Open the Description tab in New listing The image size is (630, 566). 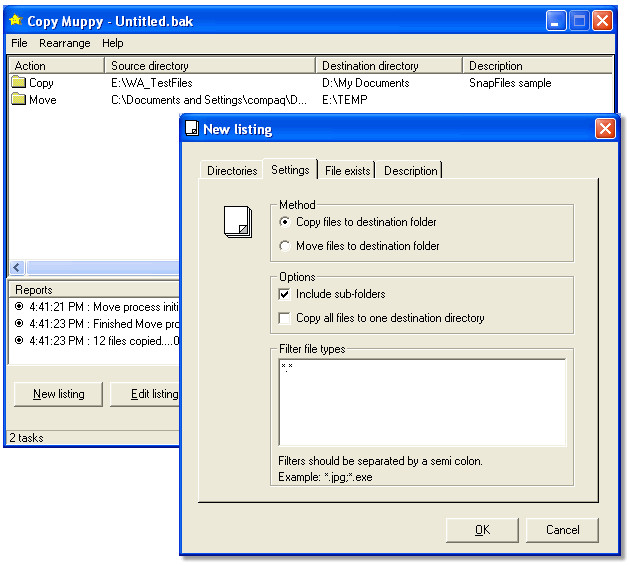(411, 171)
